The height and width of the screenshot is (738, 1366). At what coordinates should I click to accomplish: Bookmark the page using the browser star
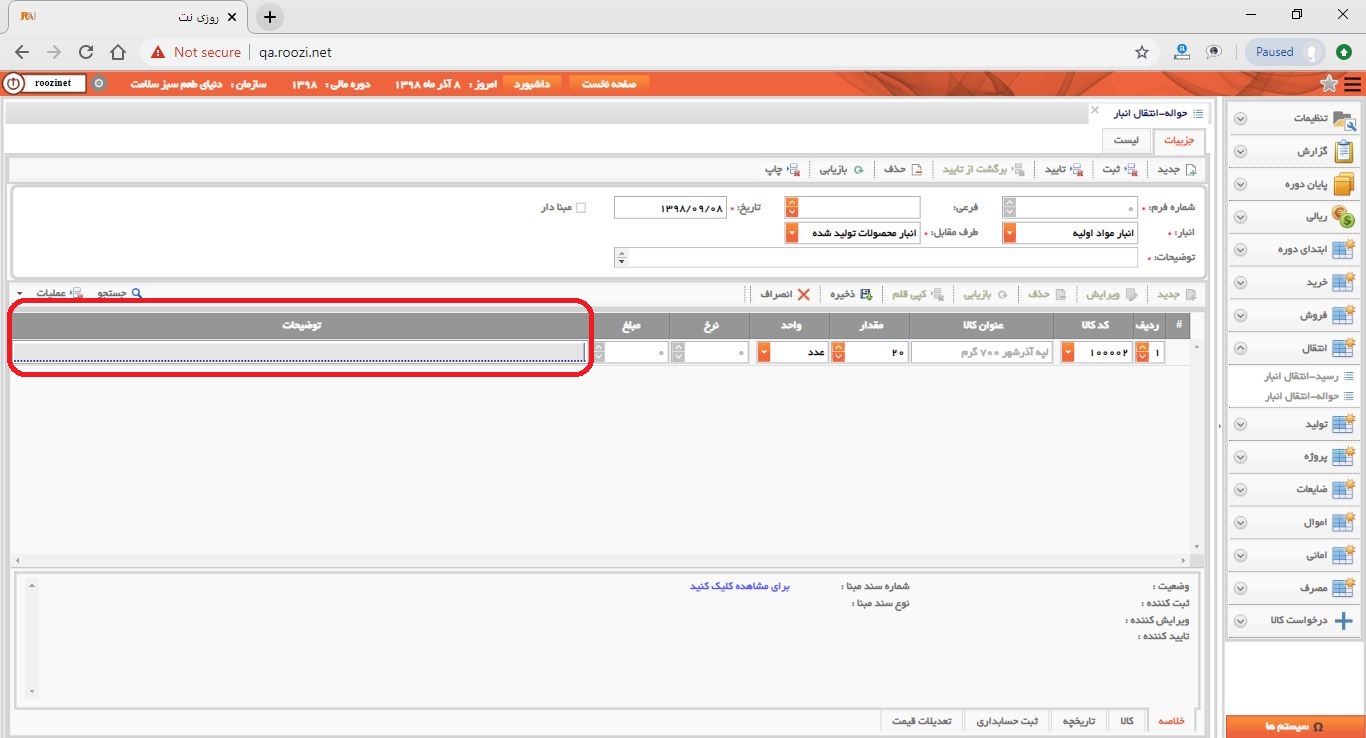pyautogui.click(x=1142, y=52)
